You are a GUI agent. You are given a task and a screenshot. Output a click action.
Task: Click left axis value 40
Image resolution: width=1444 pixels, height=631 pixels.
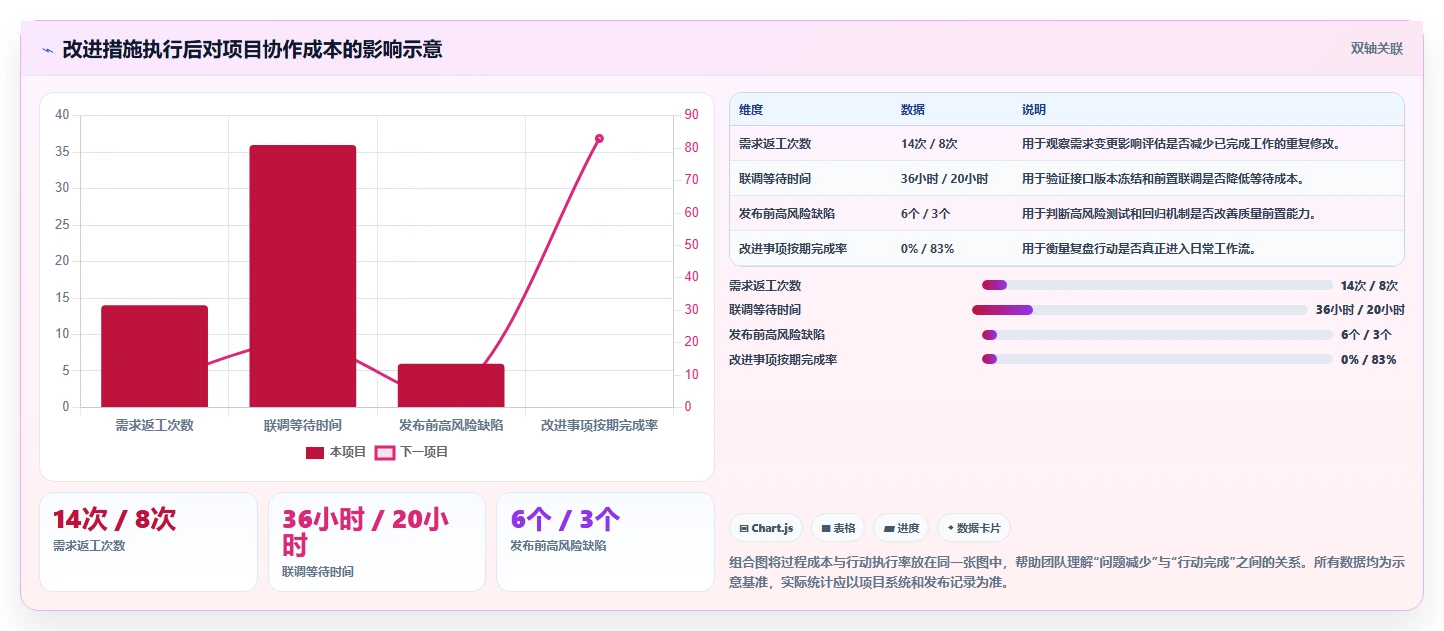(62, 115)
